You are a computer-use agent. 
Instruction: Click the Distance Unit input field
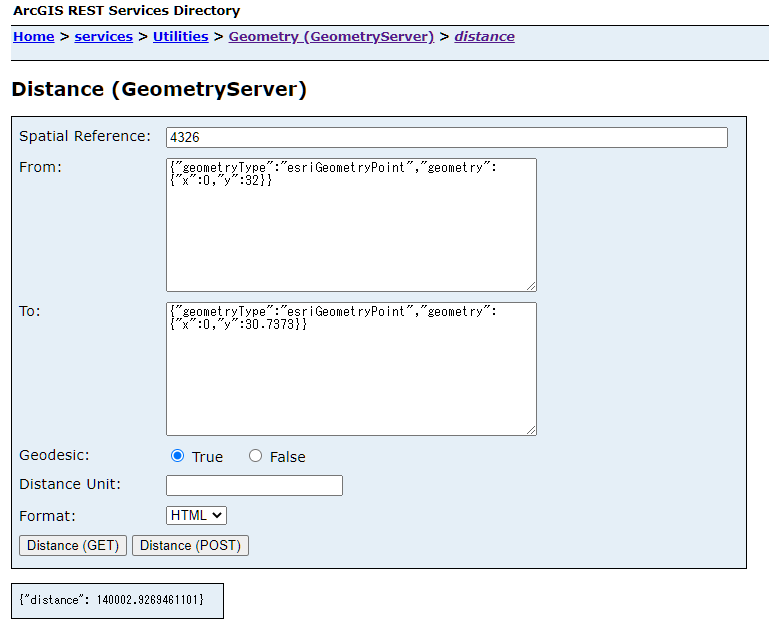coord(254,485)
